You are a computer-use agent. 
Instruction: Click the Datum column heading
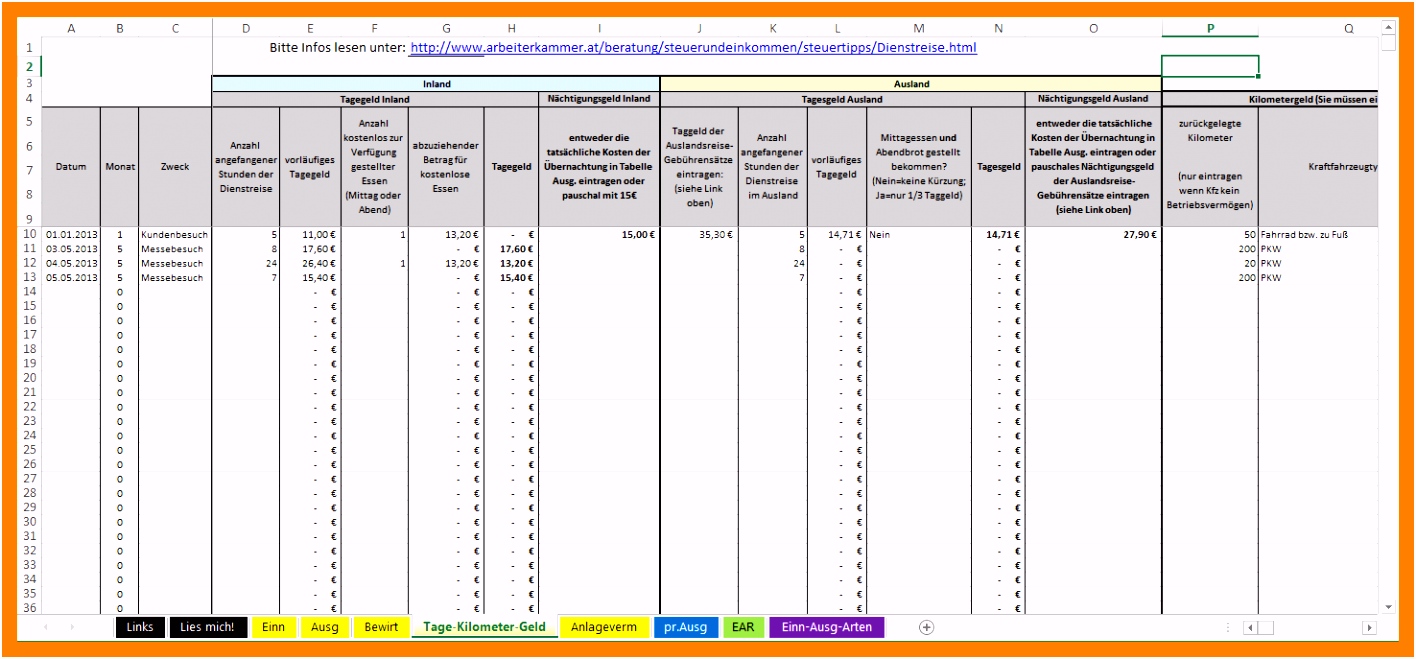pos(71,167)
